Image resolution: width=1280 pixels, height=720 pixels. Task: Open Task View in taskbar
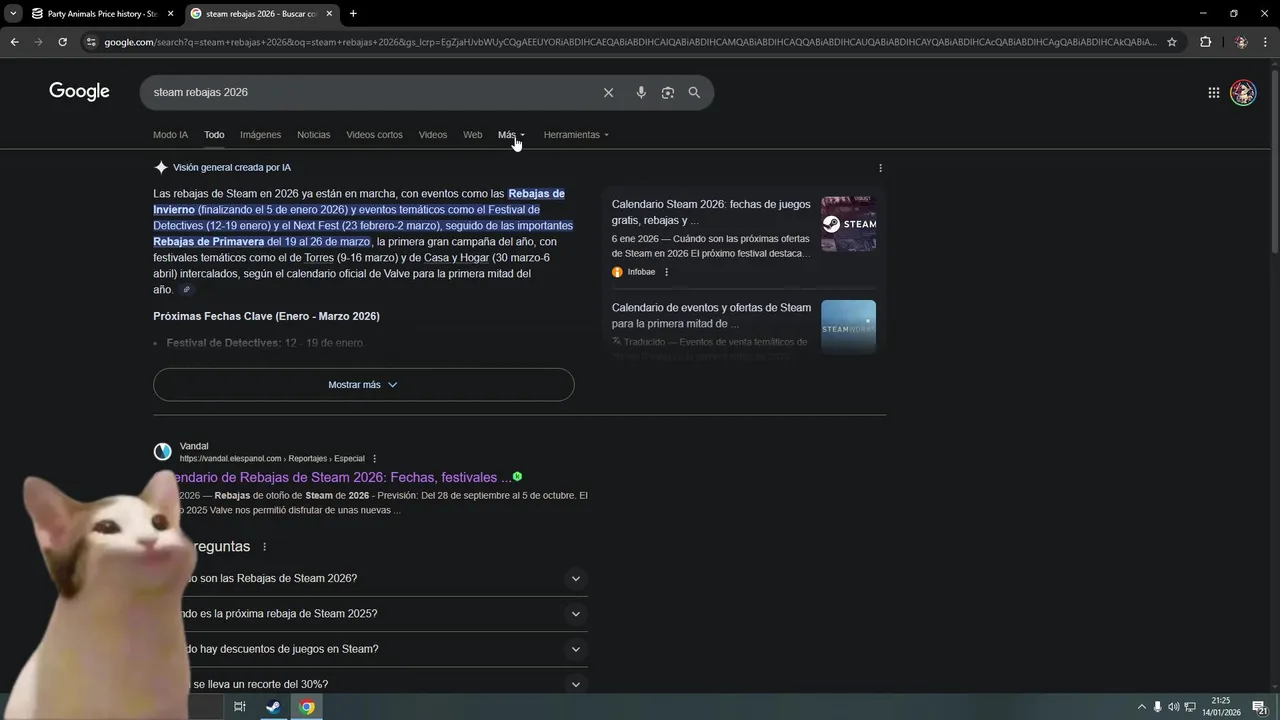(x=239, y=707)
